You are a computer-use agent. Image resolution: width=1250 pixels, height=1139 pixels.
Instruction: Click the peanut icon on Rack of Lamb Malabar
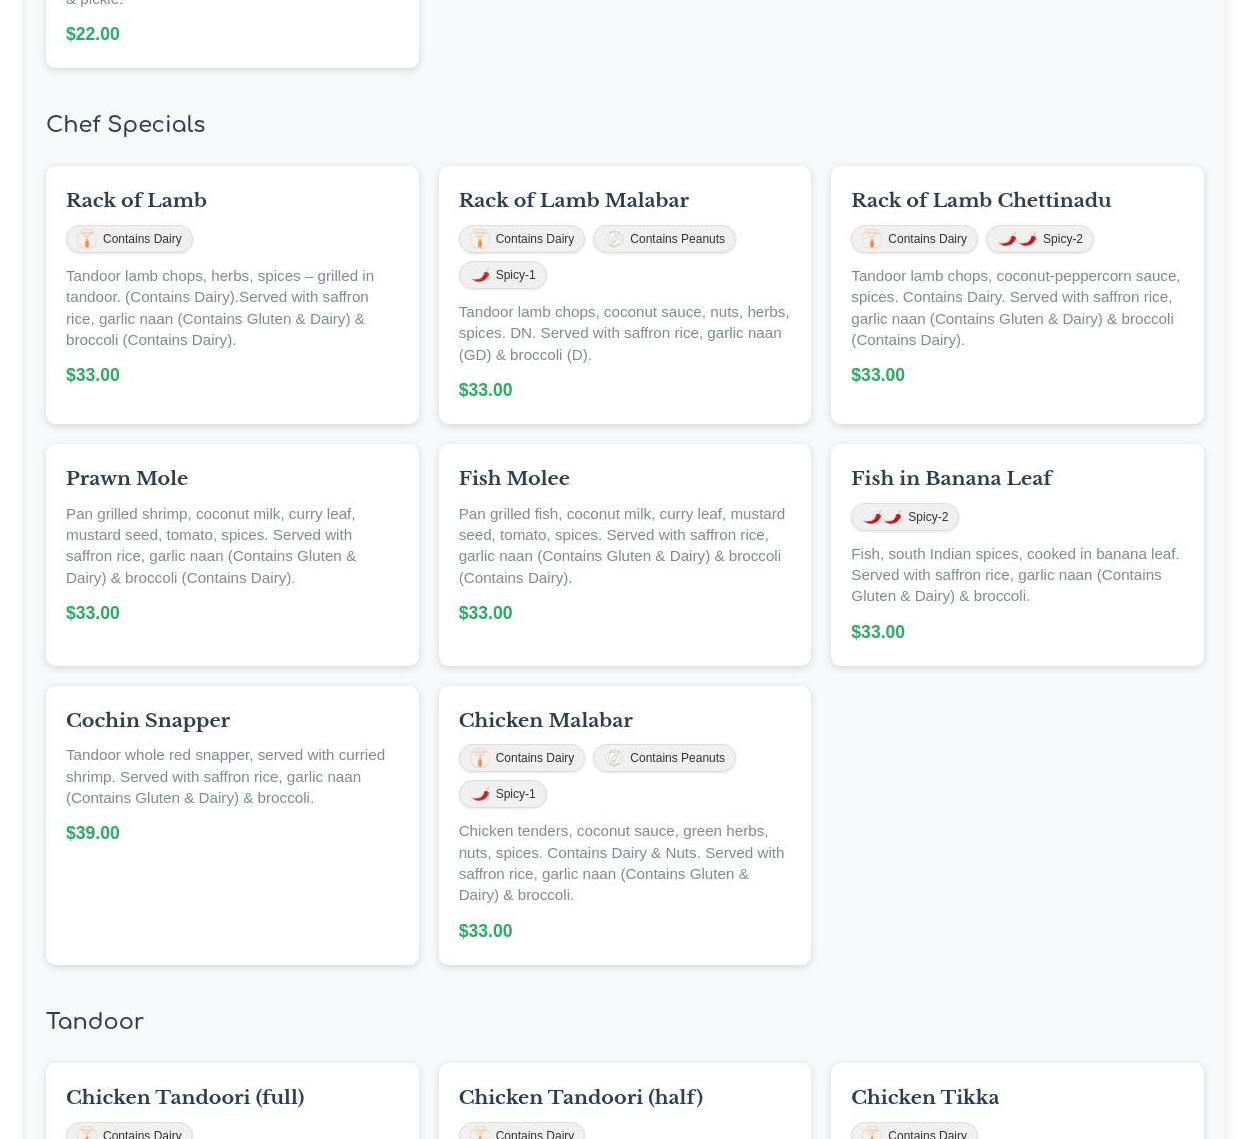click(x=614, y=239)
